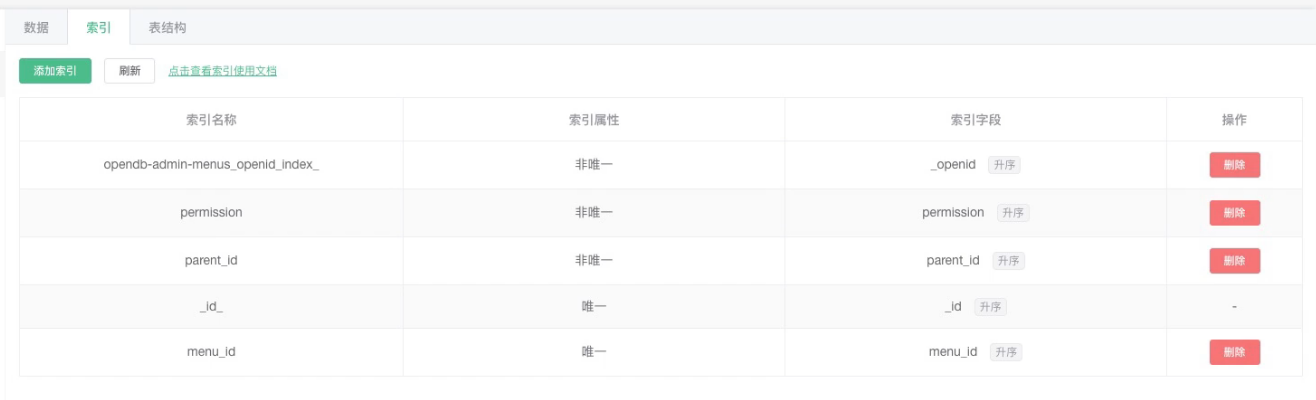Select the 唯一 cell in menu_id row

(594, 352)
